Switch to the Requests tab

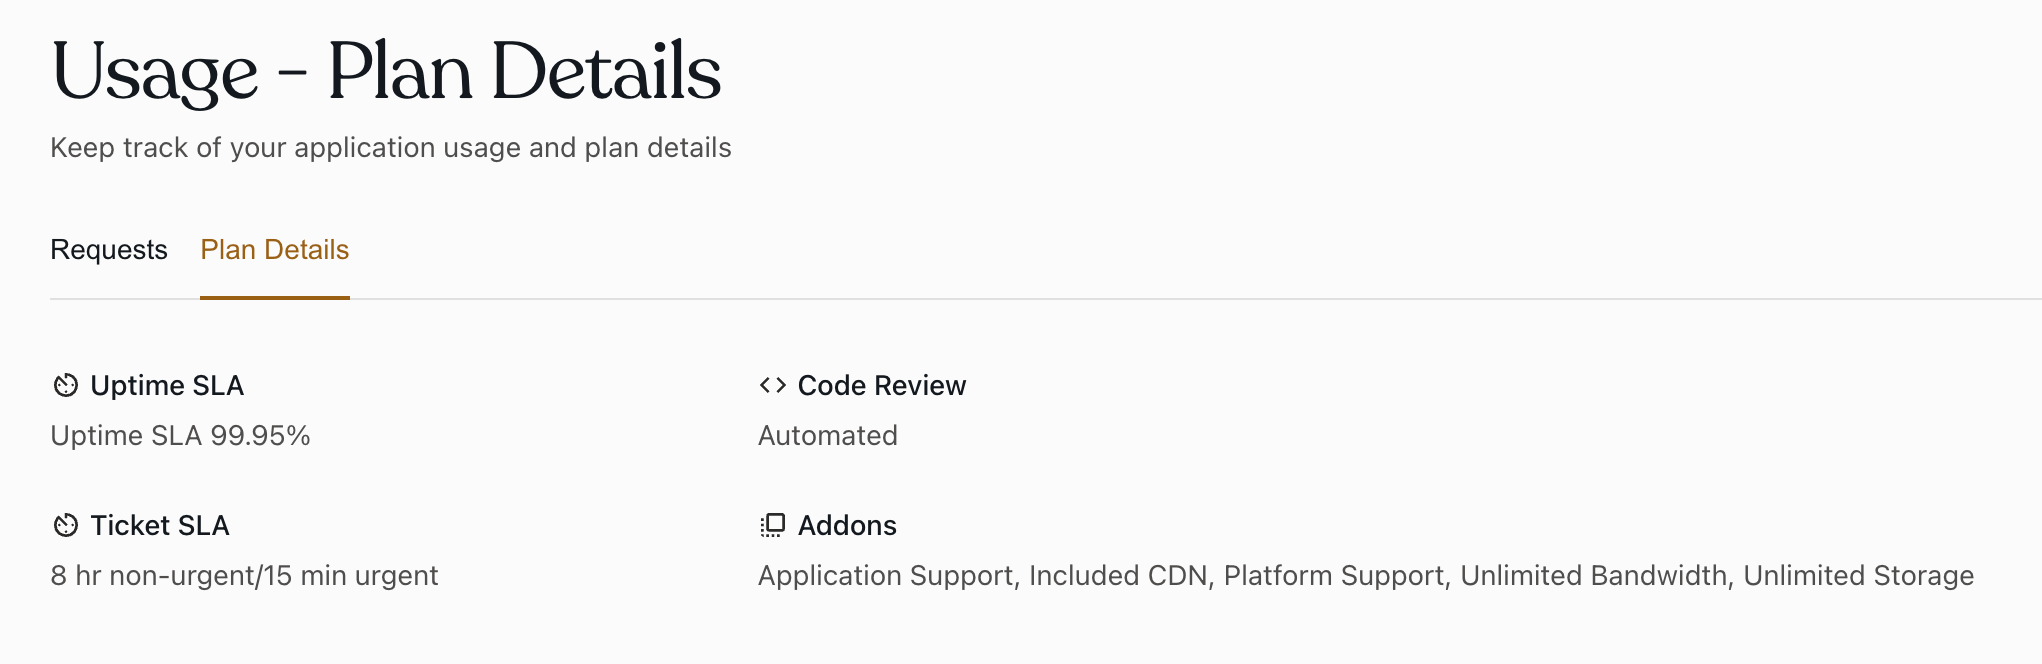pyautogui.click(x=109, y=249)
